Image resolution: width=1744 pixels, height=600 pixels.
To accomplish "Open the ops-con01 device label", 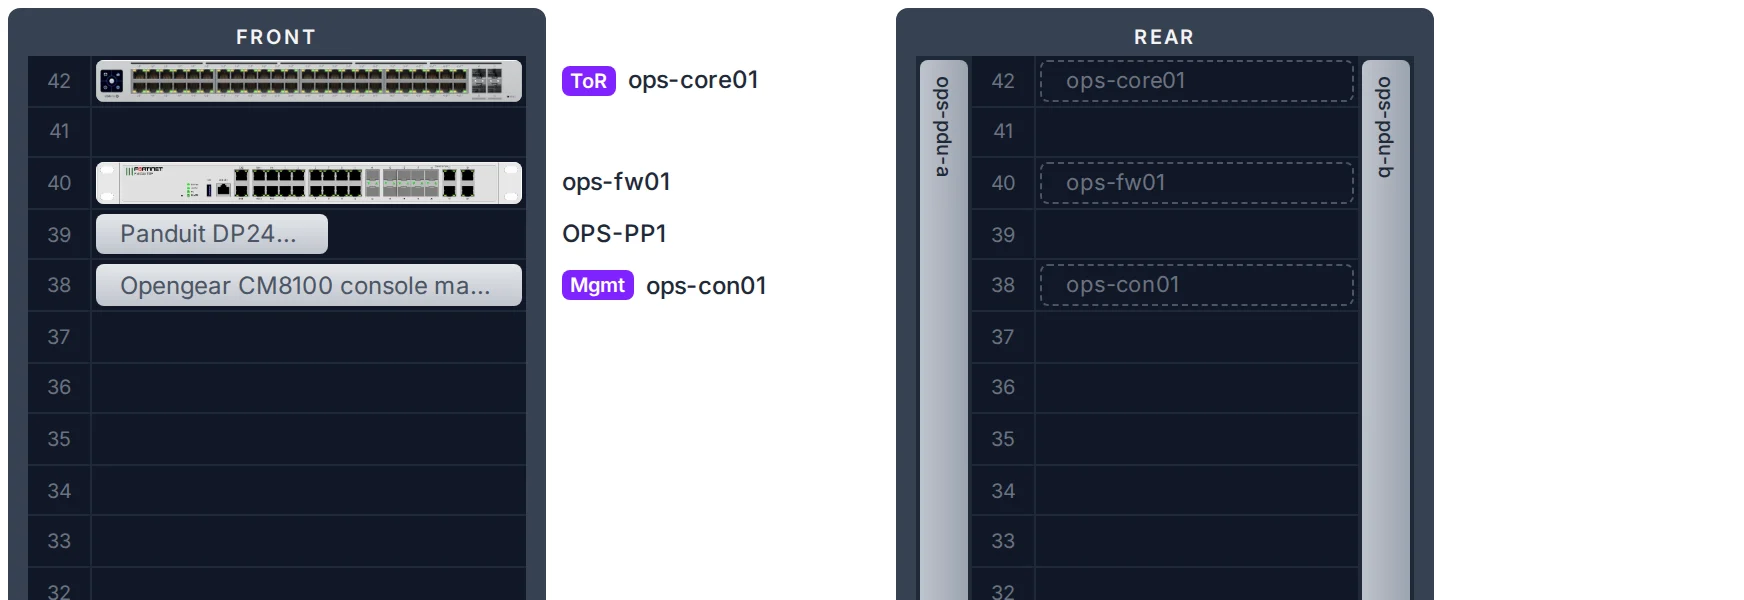I will pos(706,286).
